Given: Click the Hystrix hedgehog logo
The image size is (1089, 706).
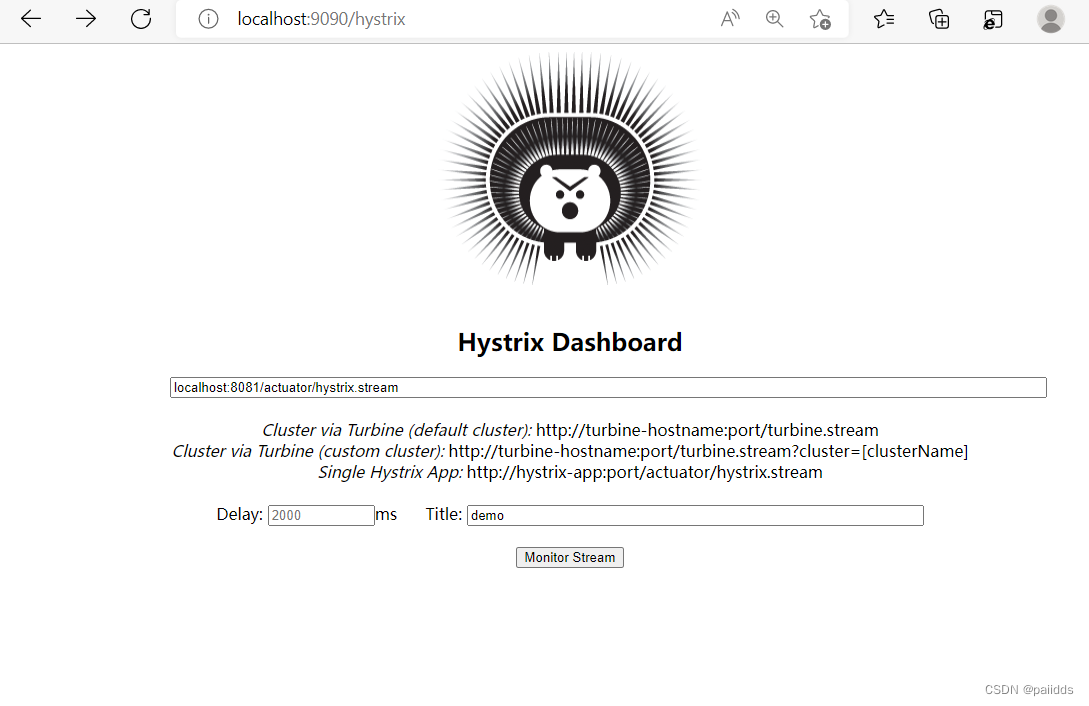Looking at the screenshot, I should [x=570, y=169].
